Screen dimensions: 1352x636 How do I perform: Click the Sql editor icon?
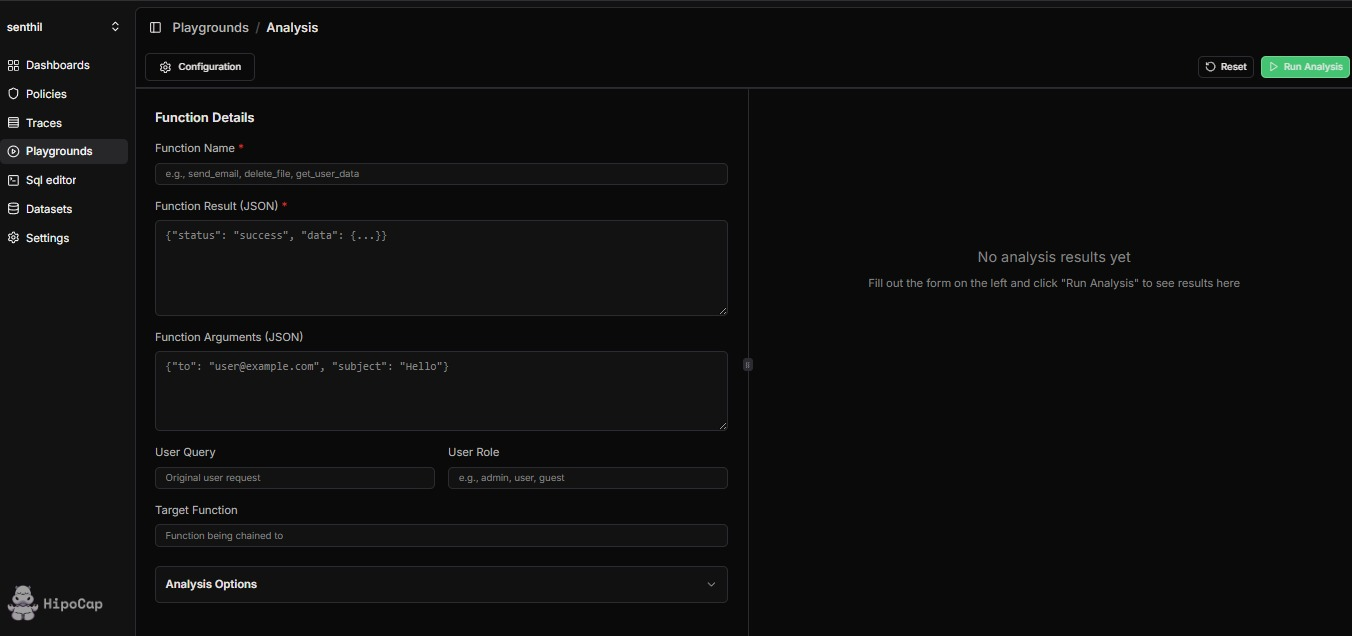click(13, 180)
